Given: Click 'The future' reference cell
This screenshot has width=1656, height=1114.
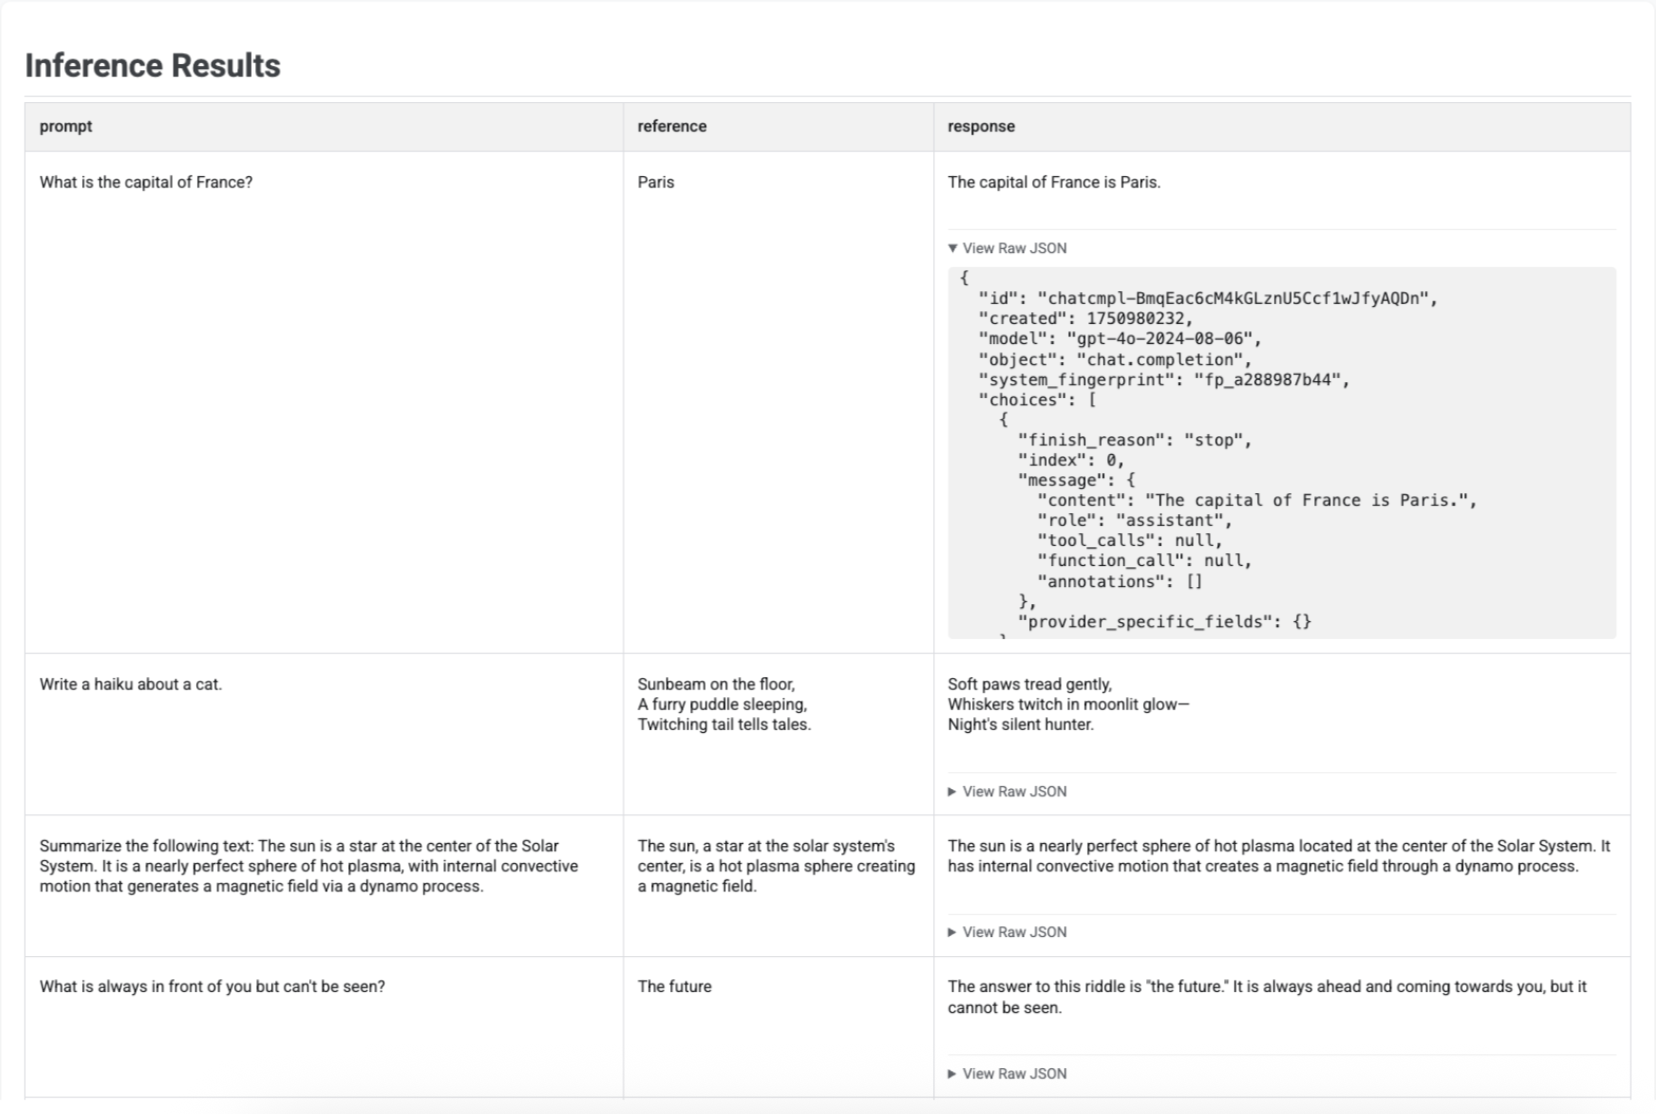Looking at the screenshot, I should [675, 986].
